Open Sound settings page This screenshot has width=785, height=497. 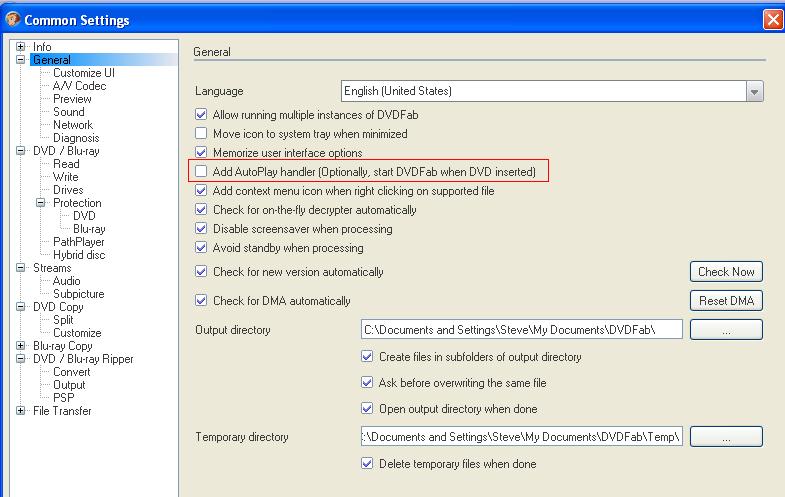pos(69,112)
